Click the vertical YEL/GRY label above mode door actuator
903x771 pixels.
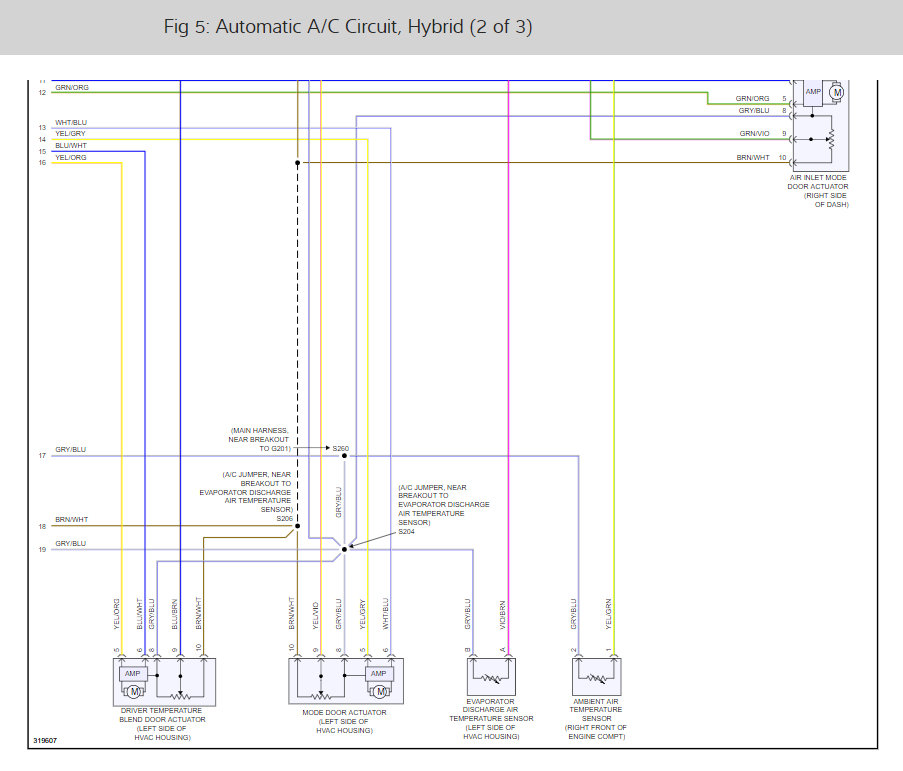pos(363,614)
